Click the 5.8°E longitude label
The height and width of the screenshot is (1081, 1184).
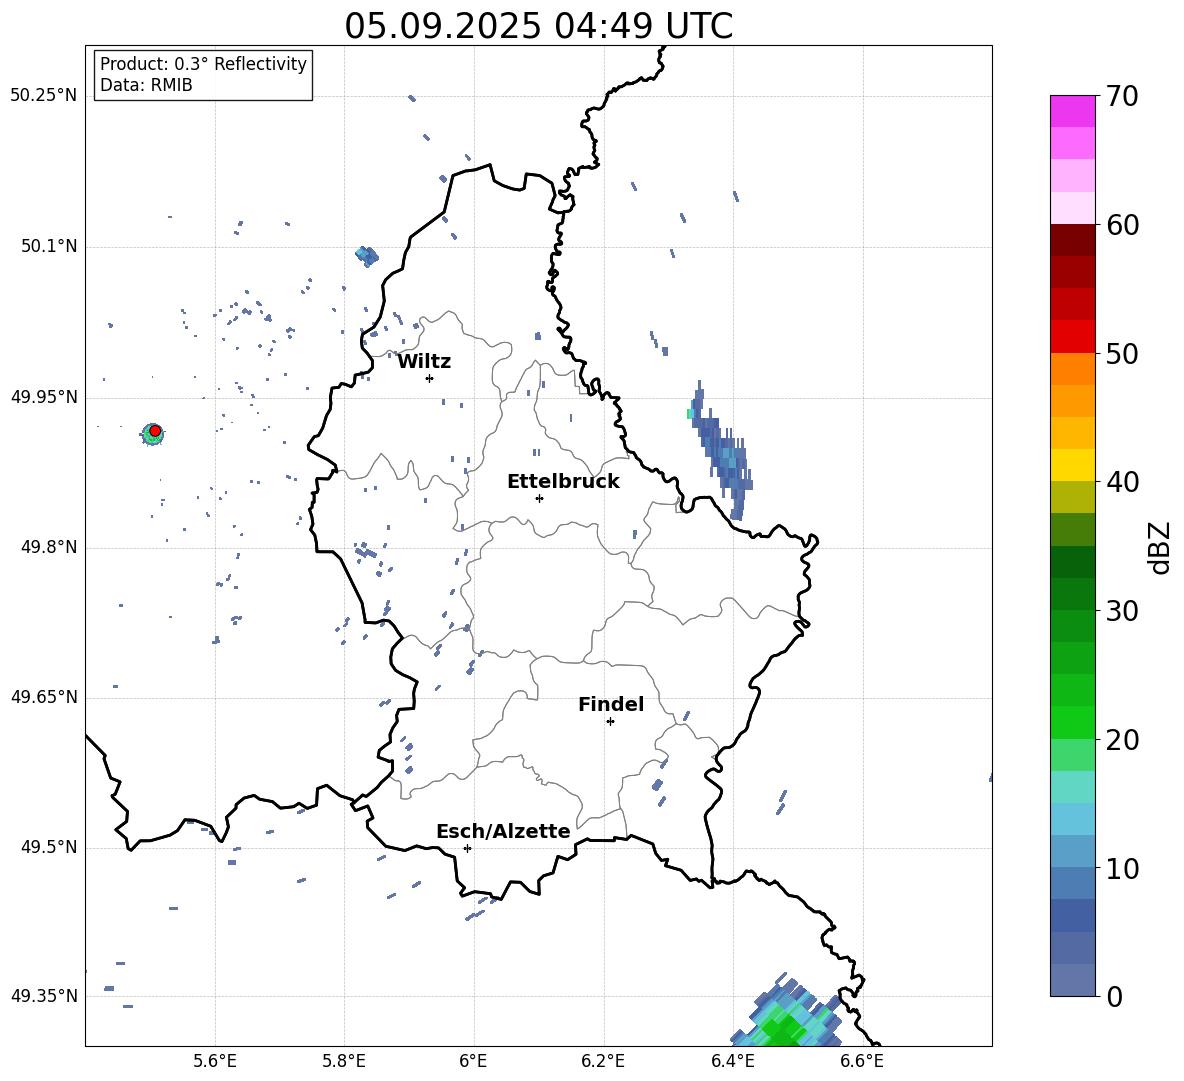click(x=344, y=1061)
